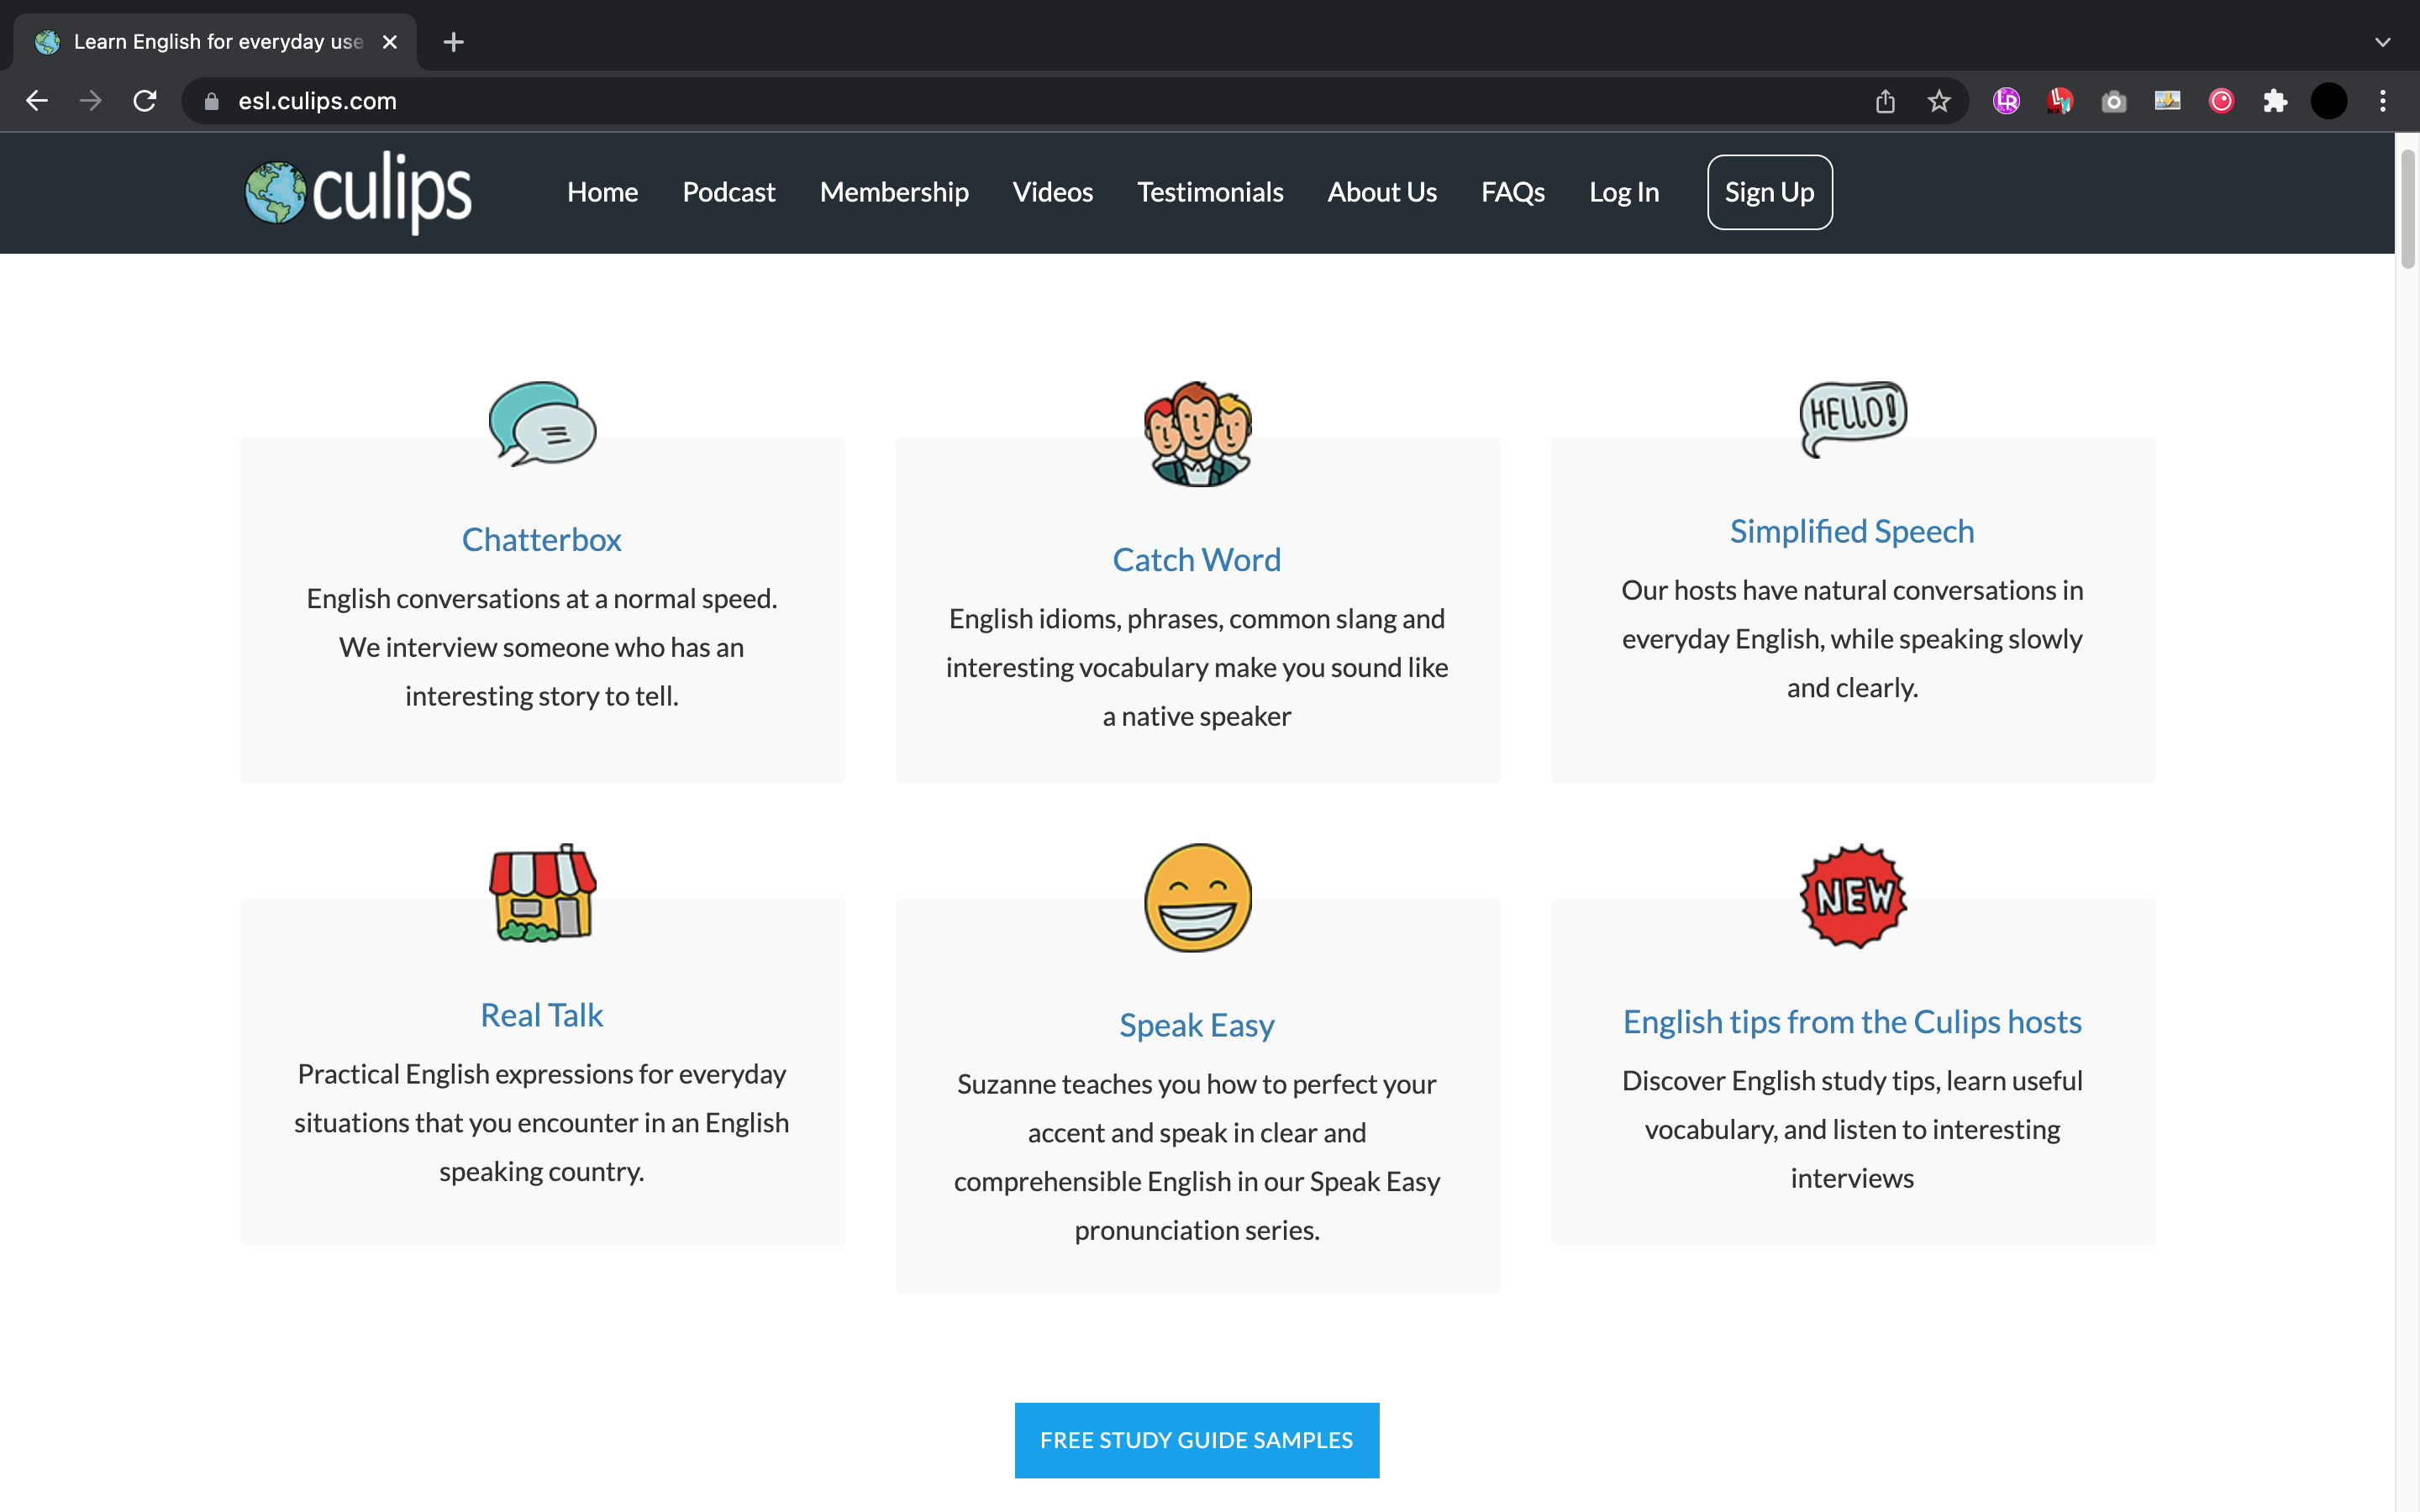The image size is (2420, 1512).
Task: Bookmark this page with the star icon
Action: click(x=1938, y=101)
